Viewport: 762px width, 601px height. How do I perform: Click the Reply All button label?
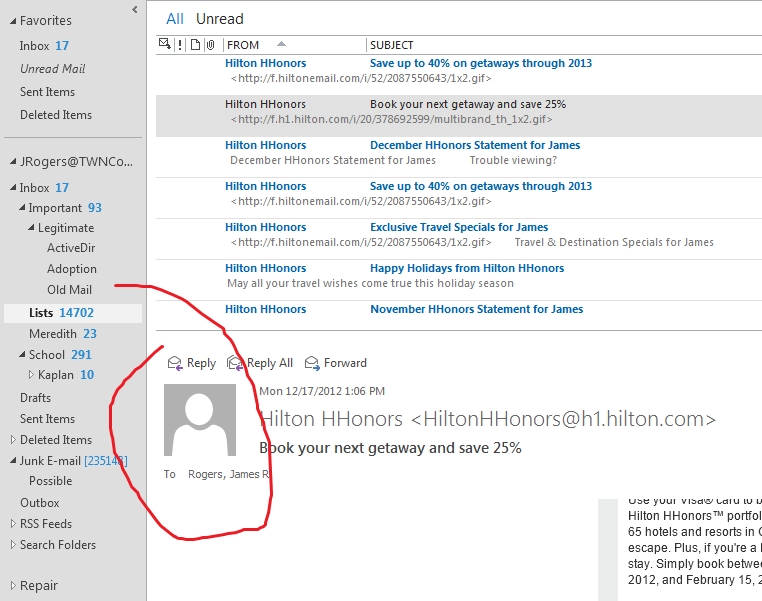point(270,363)
